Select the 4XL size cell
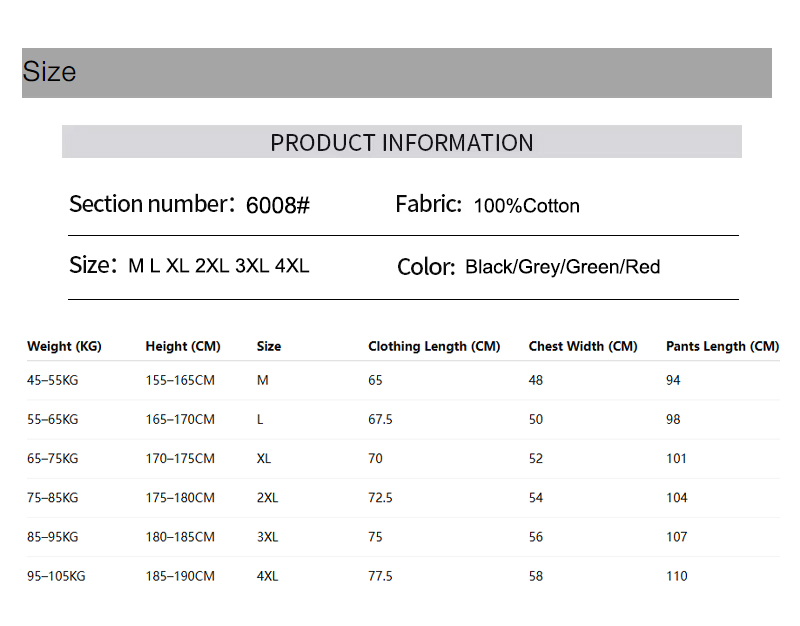The width and height of the screenshot is (800, 626). point(267,576)
